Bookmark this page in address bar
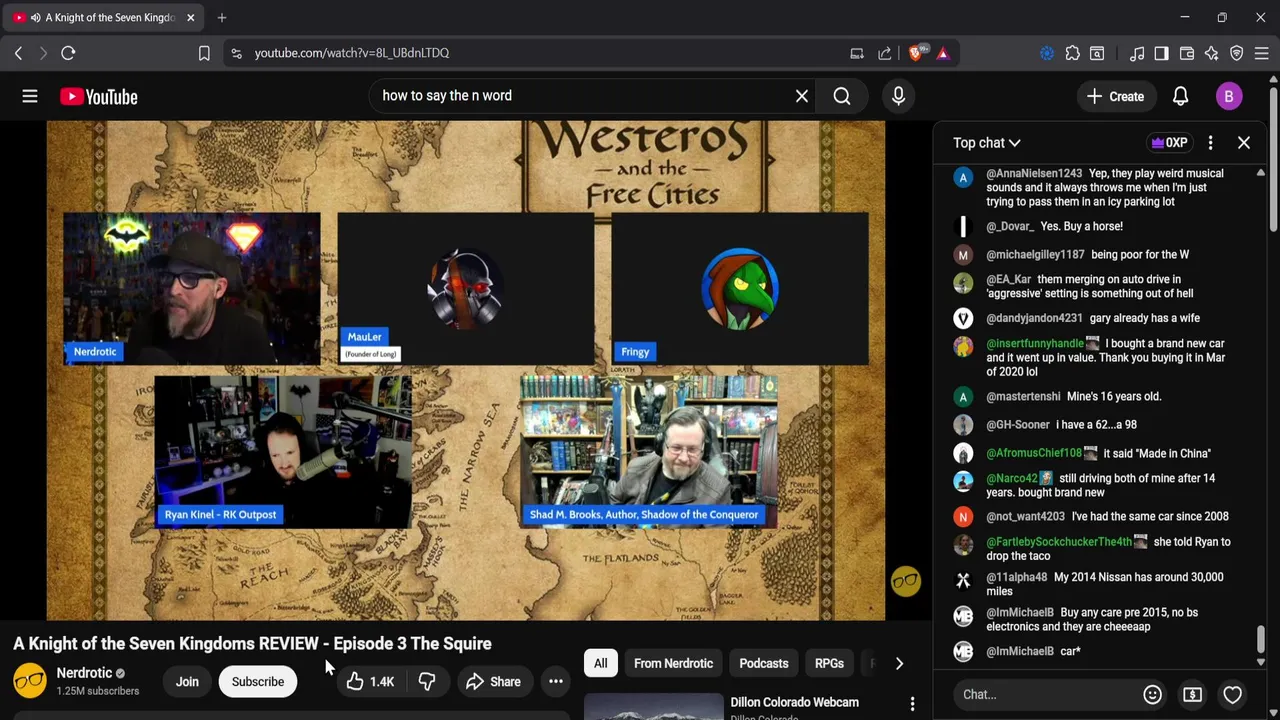This screenshot has height=720, width=1280. [204, 53]
